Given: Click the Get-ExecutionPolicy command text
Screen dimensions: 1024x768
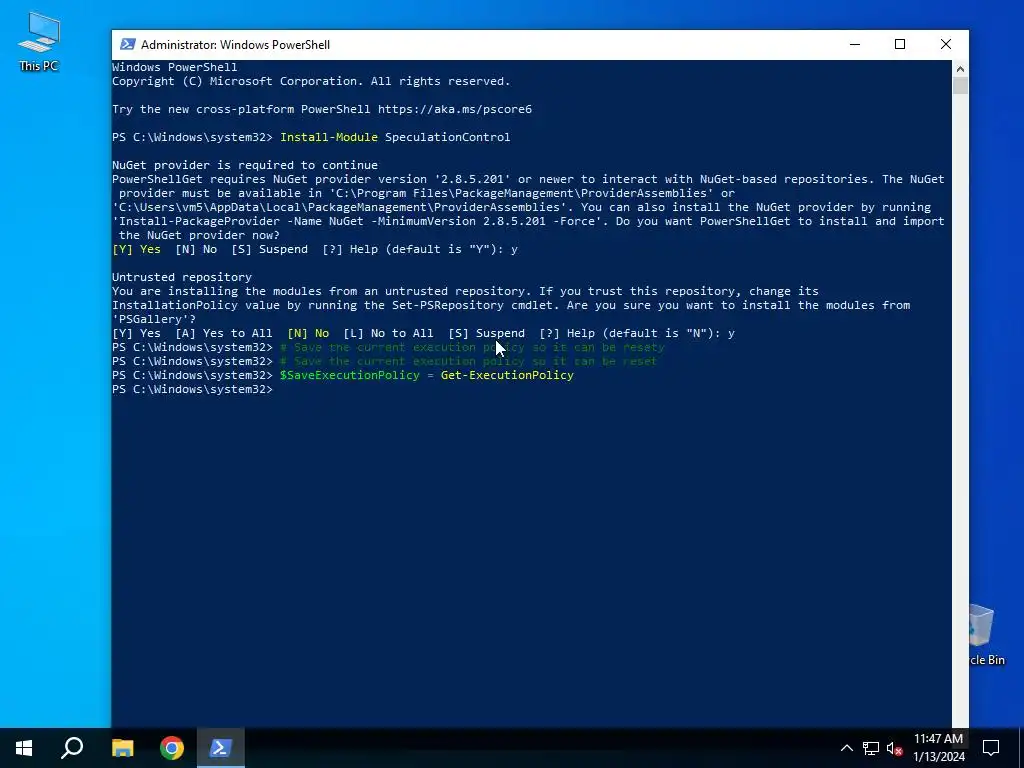Looking at the screenshot, I should [x=507, y=376].
